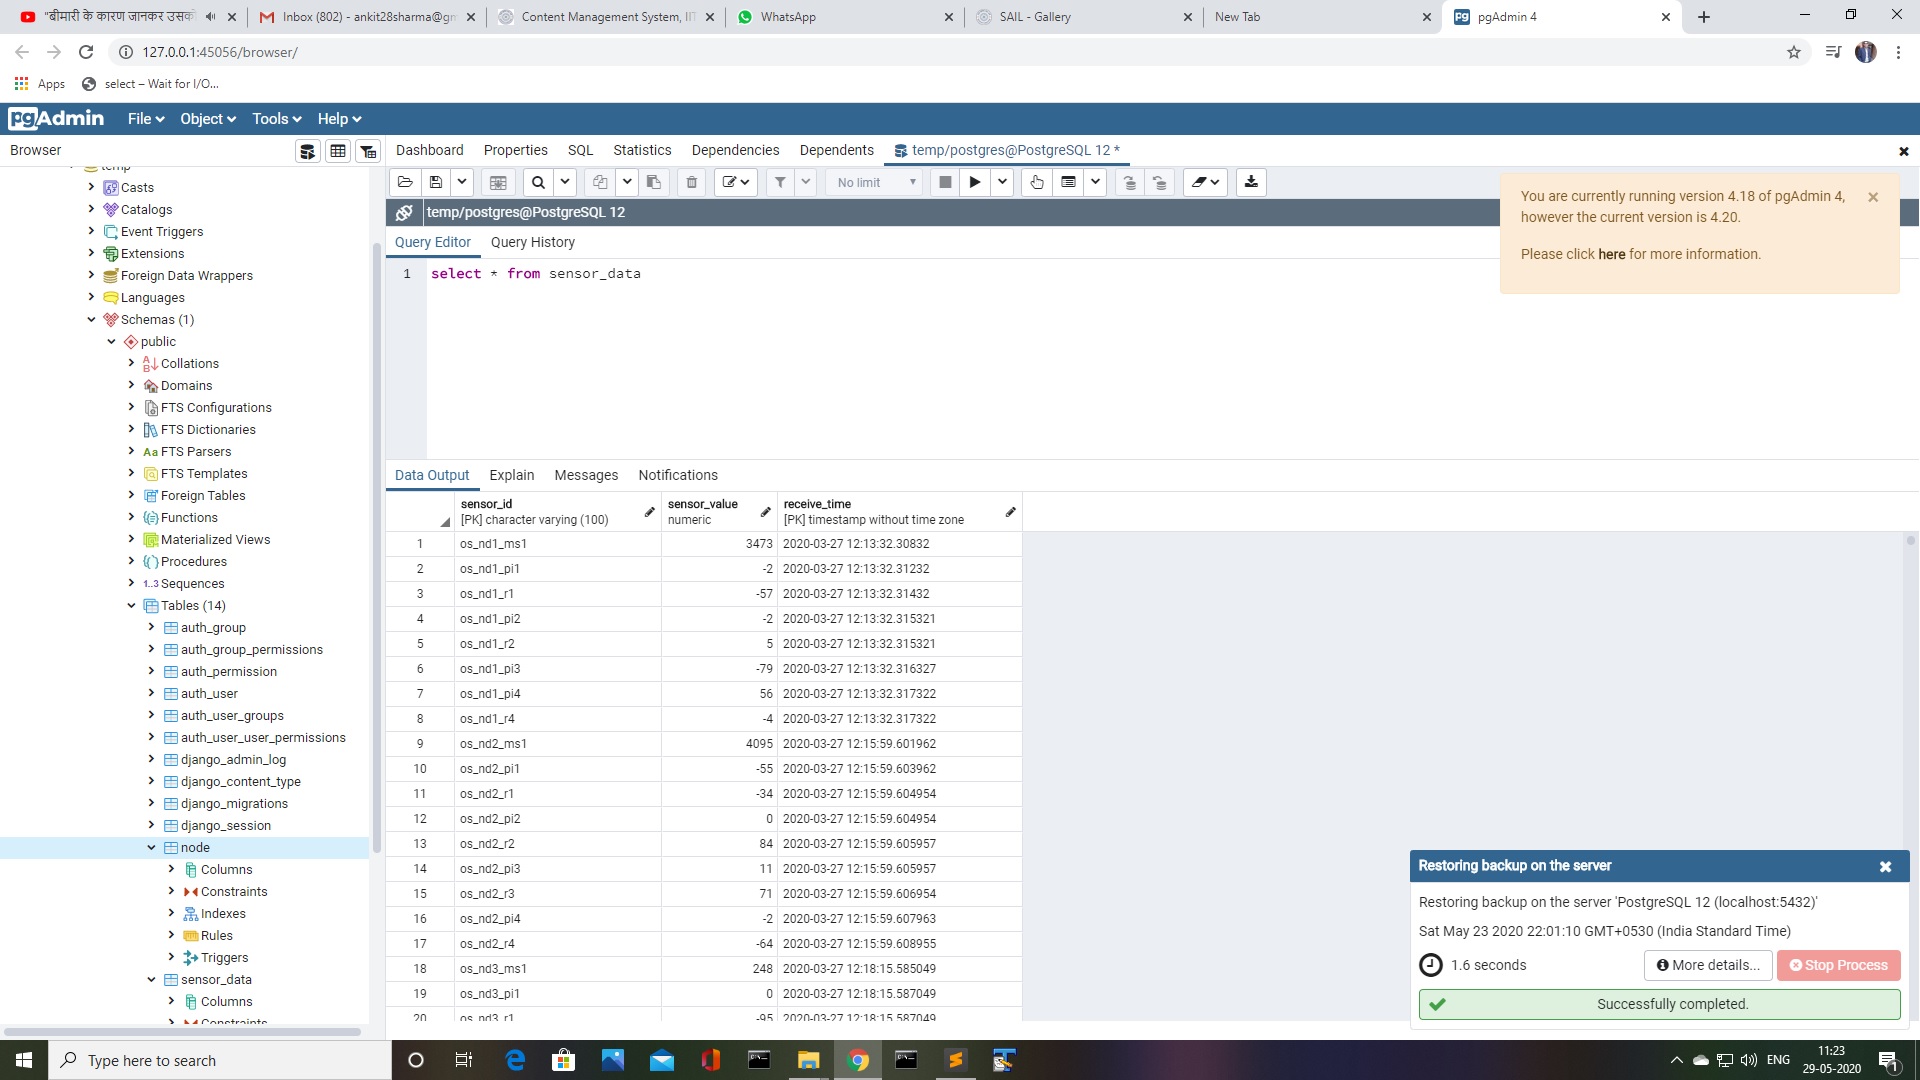Viewport: 1920px width, 1080px height.
Task: Expand the auth_user table node
Action: (151, 693)
